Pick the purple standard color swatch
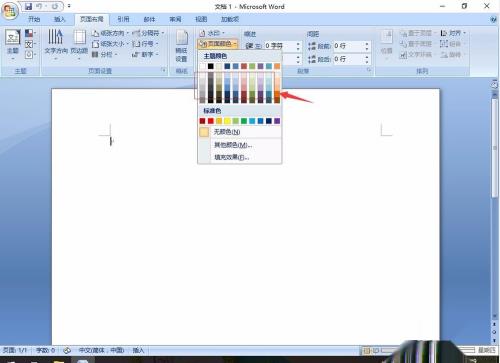This screenshot has height=363, width=500. pos(277,121)
